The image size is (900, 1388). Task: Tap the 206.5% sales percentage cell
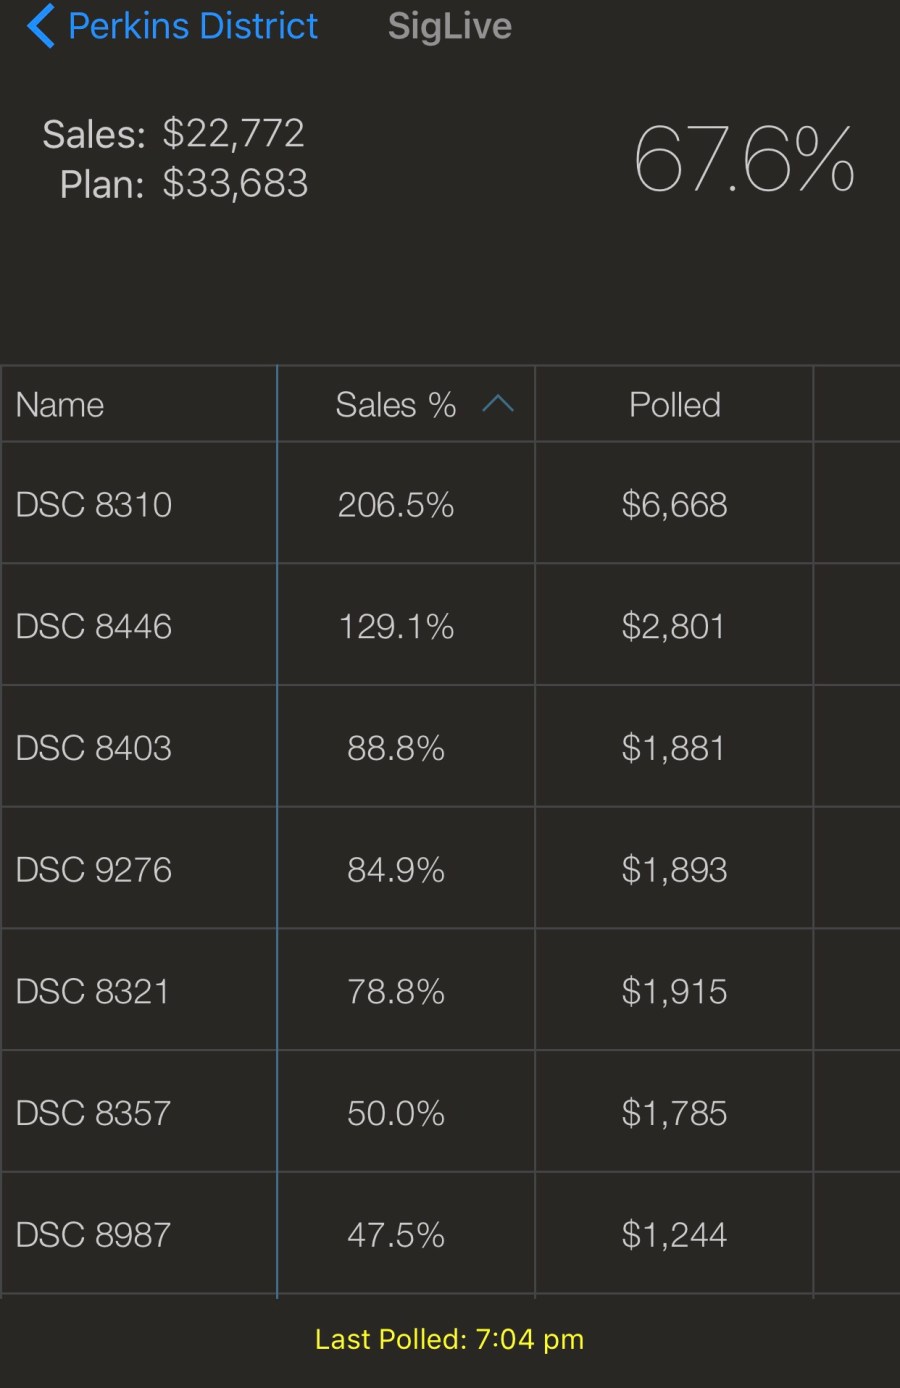click(x=396, y=504)
